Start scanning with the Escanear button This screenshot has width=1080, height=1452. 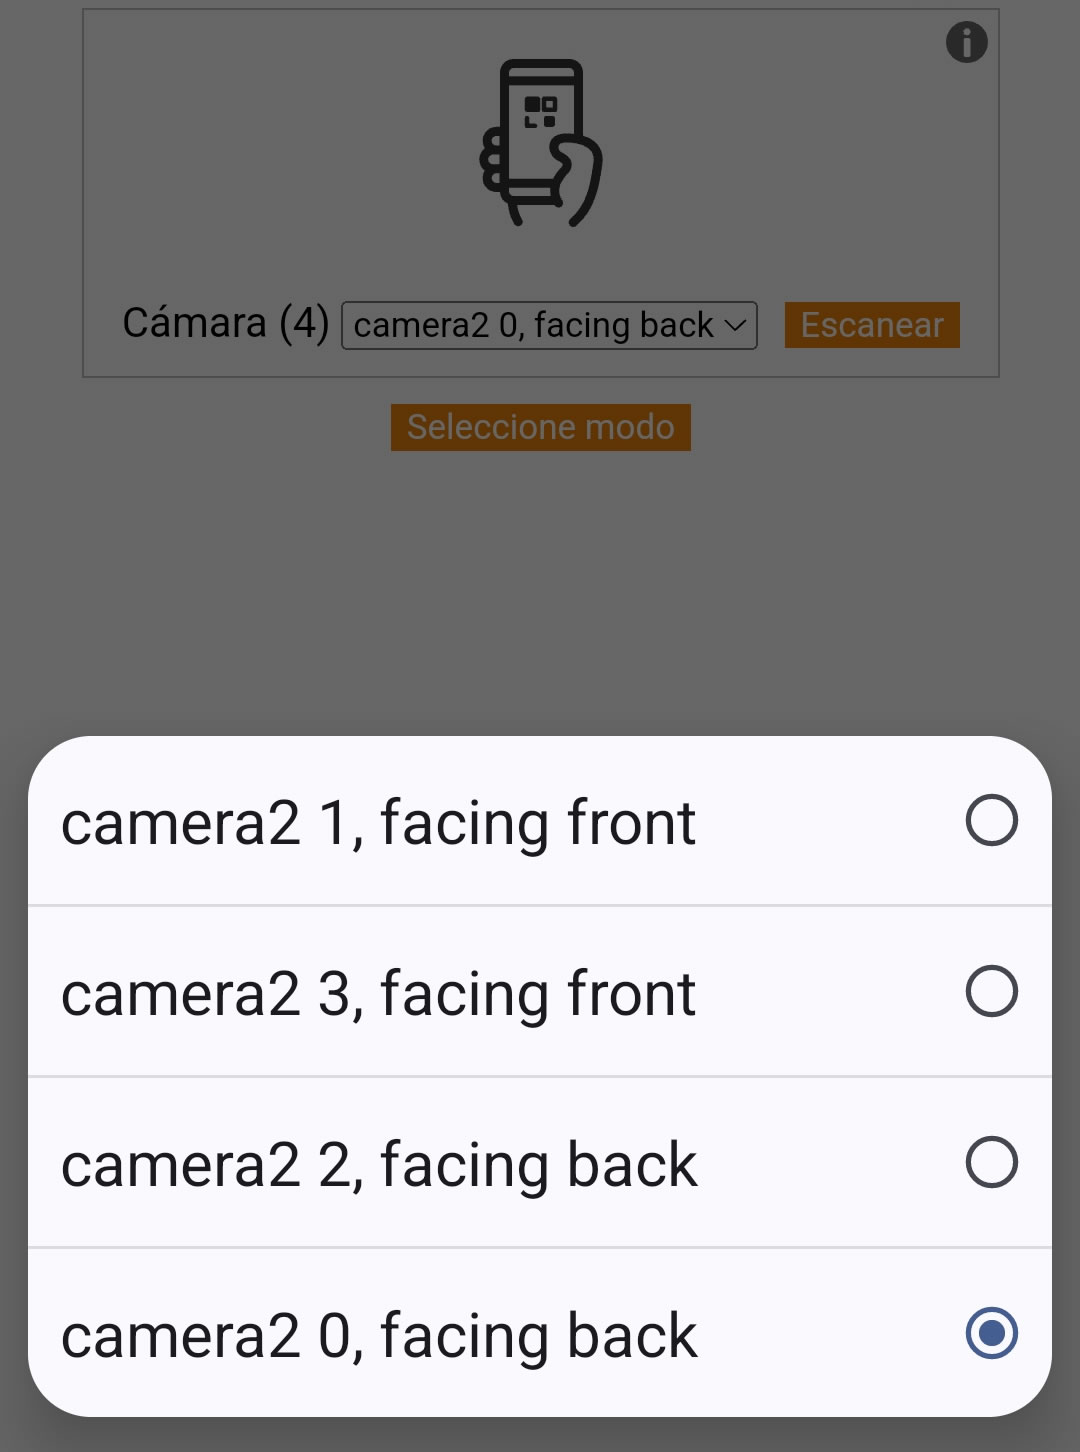pos(872,325)
